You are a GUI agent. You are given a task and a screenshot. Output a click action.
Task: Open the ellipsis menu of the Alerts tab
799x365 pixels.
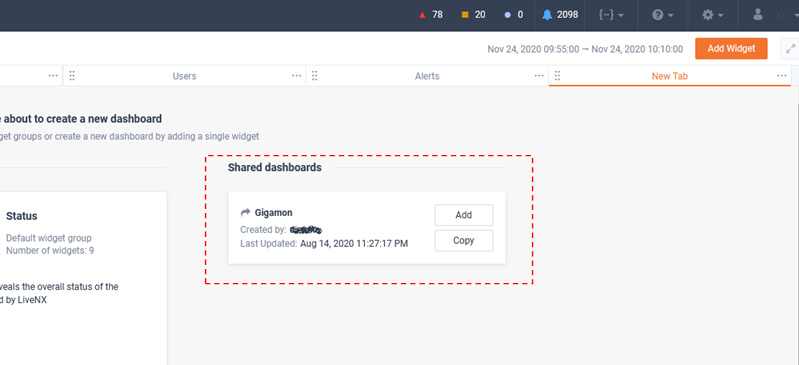(x=539, y=75)
